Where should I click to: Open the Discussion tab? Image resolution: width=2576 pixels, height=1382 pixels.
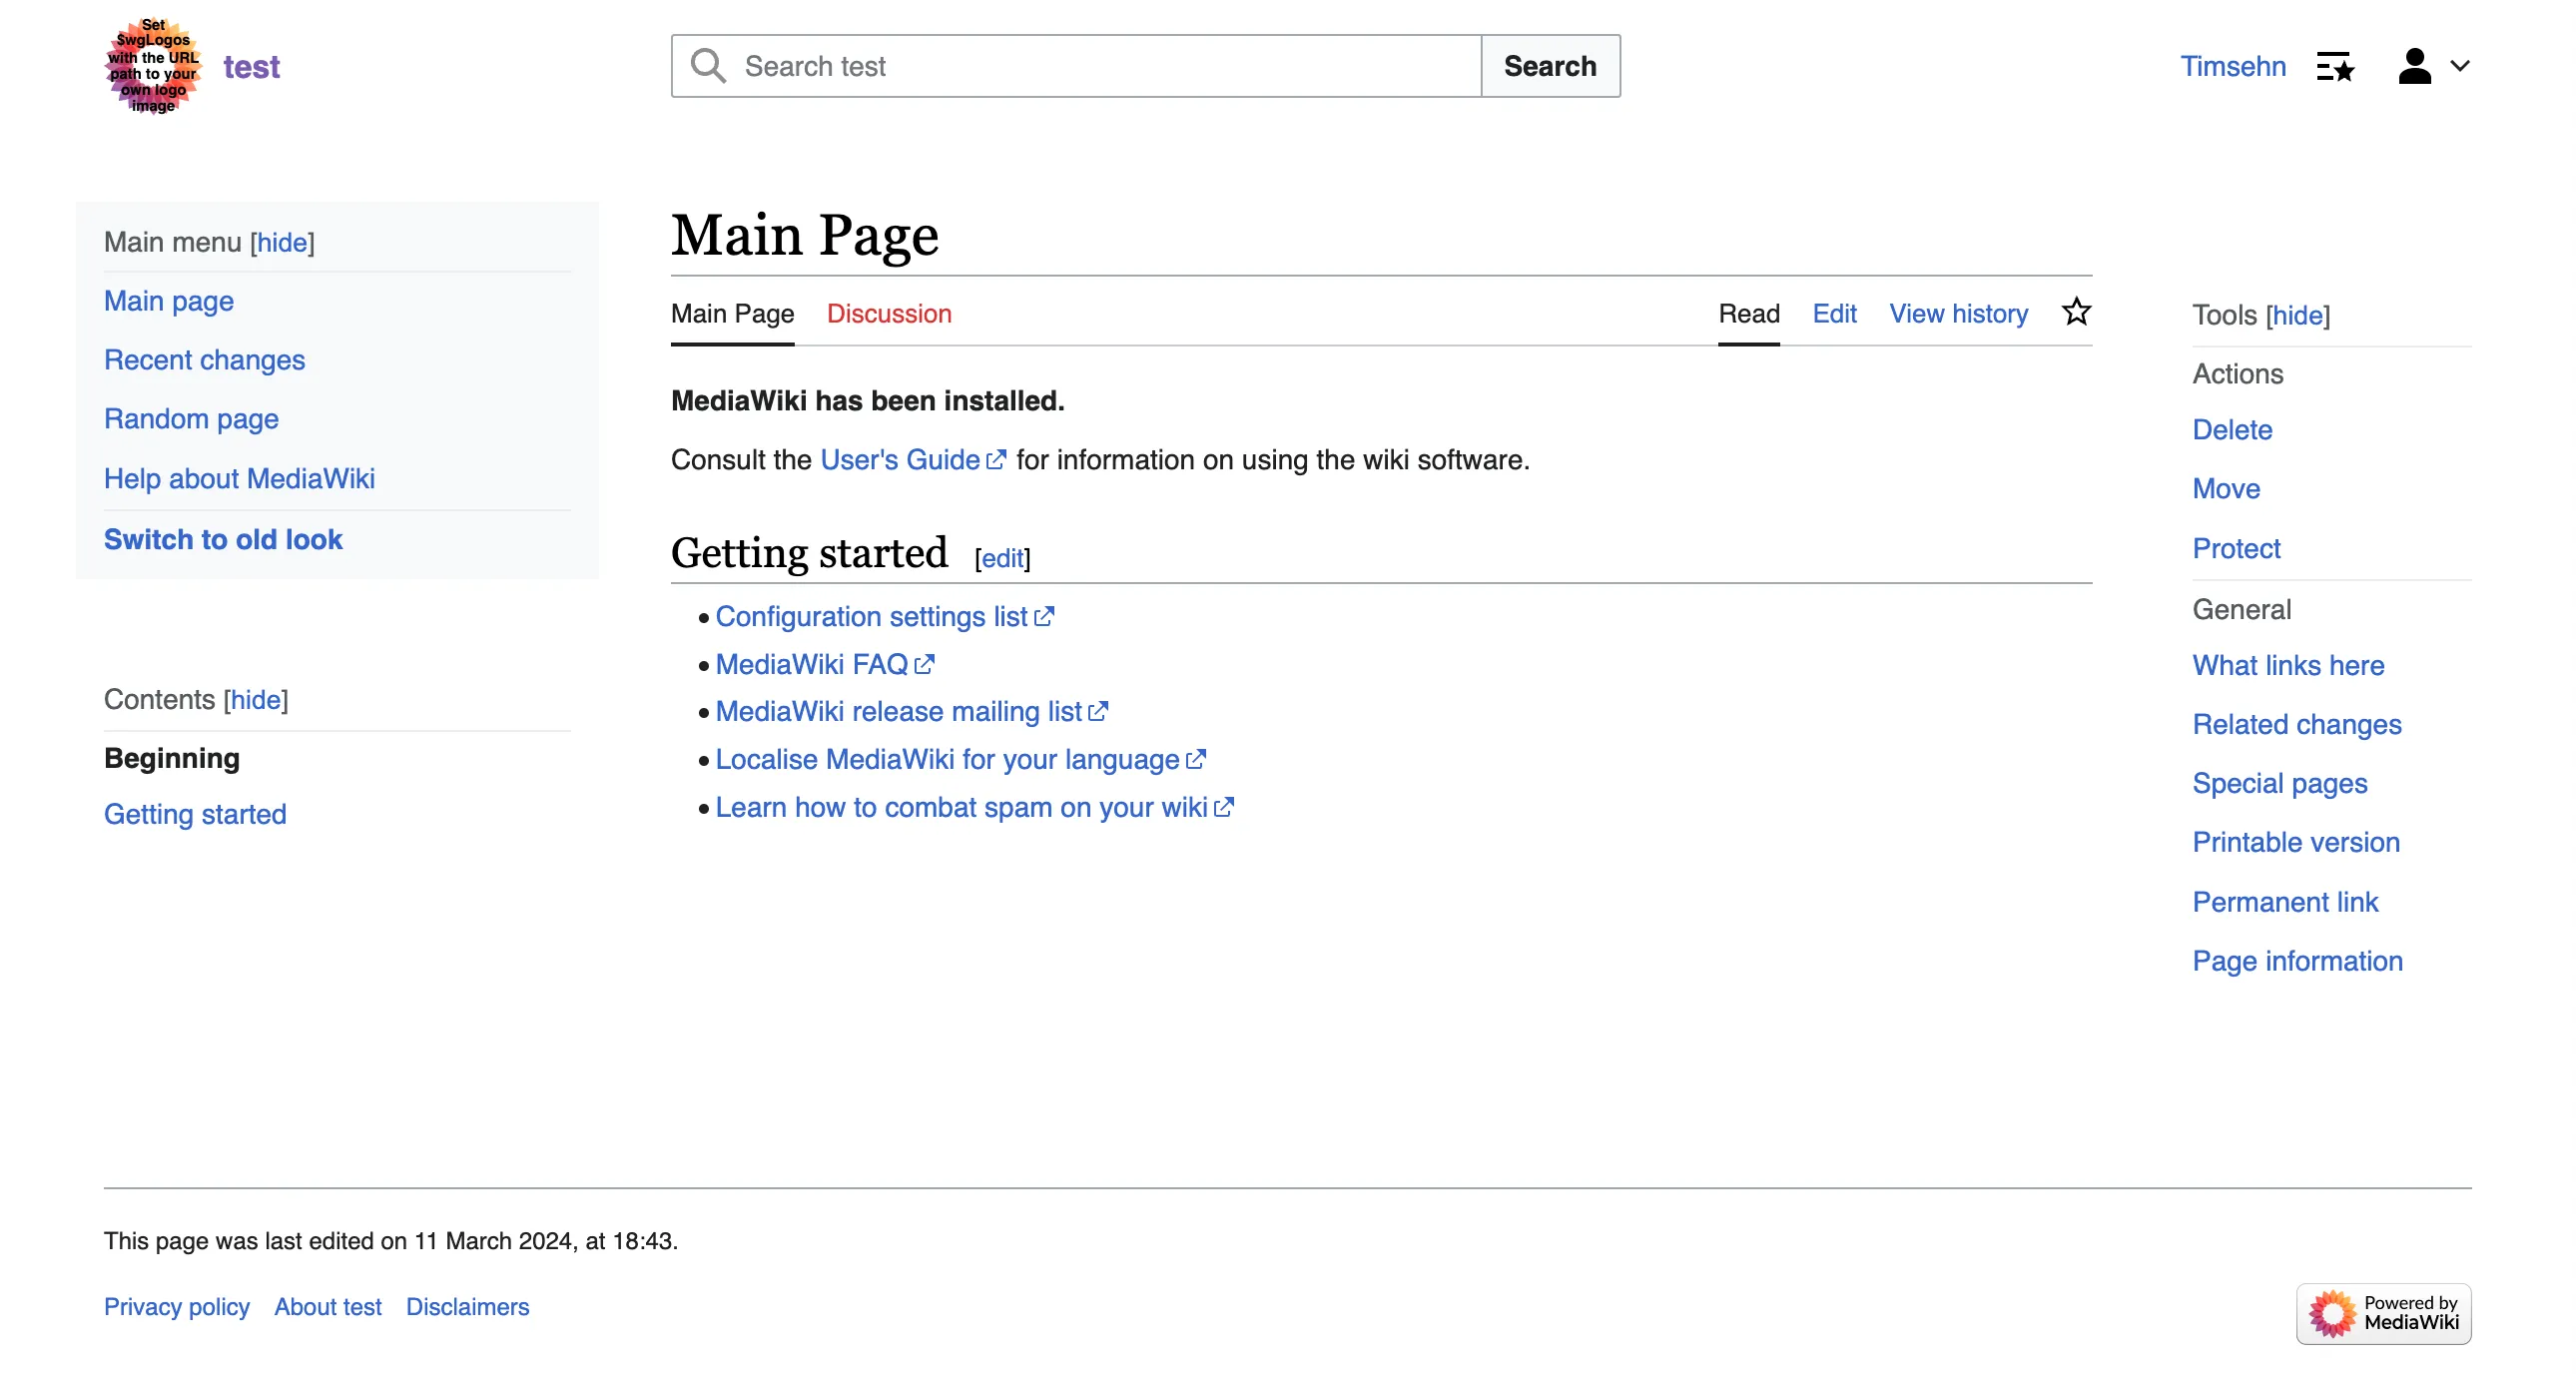pyautogui.click(x=888, y=314)
